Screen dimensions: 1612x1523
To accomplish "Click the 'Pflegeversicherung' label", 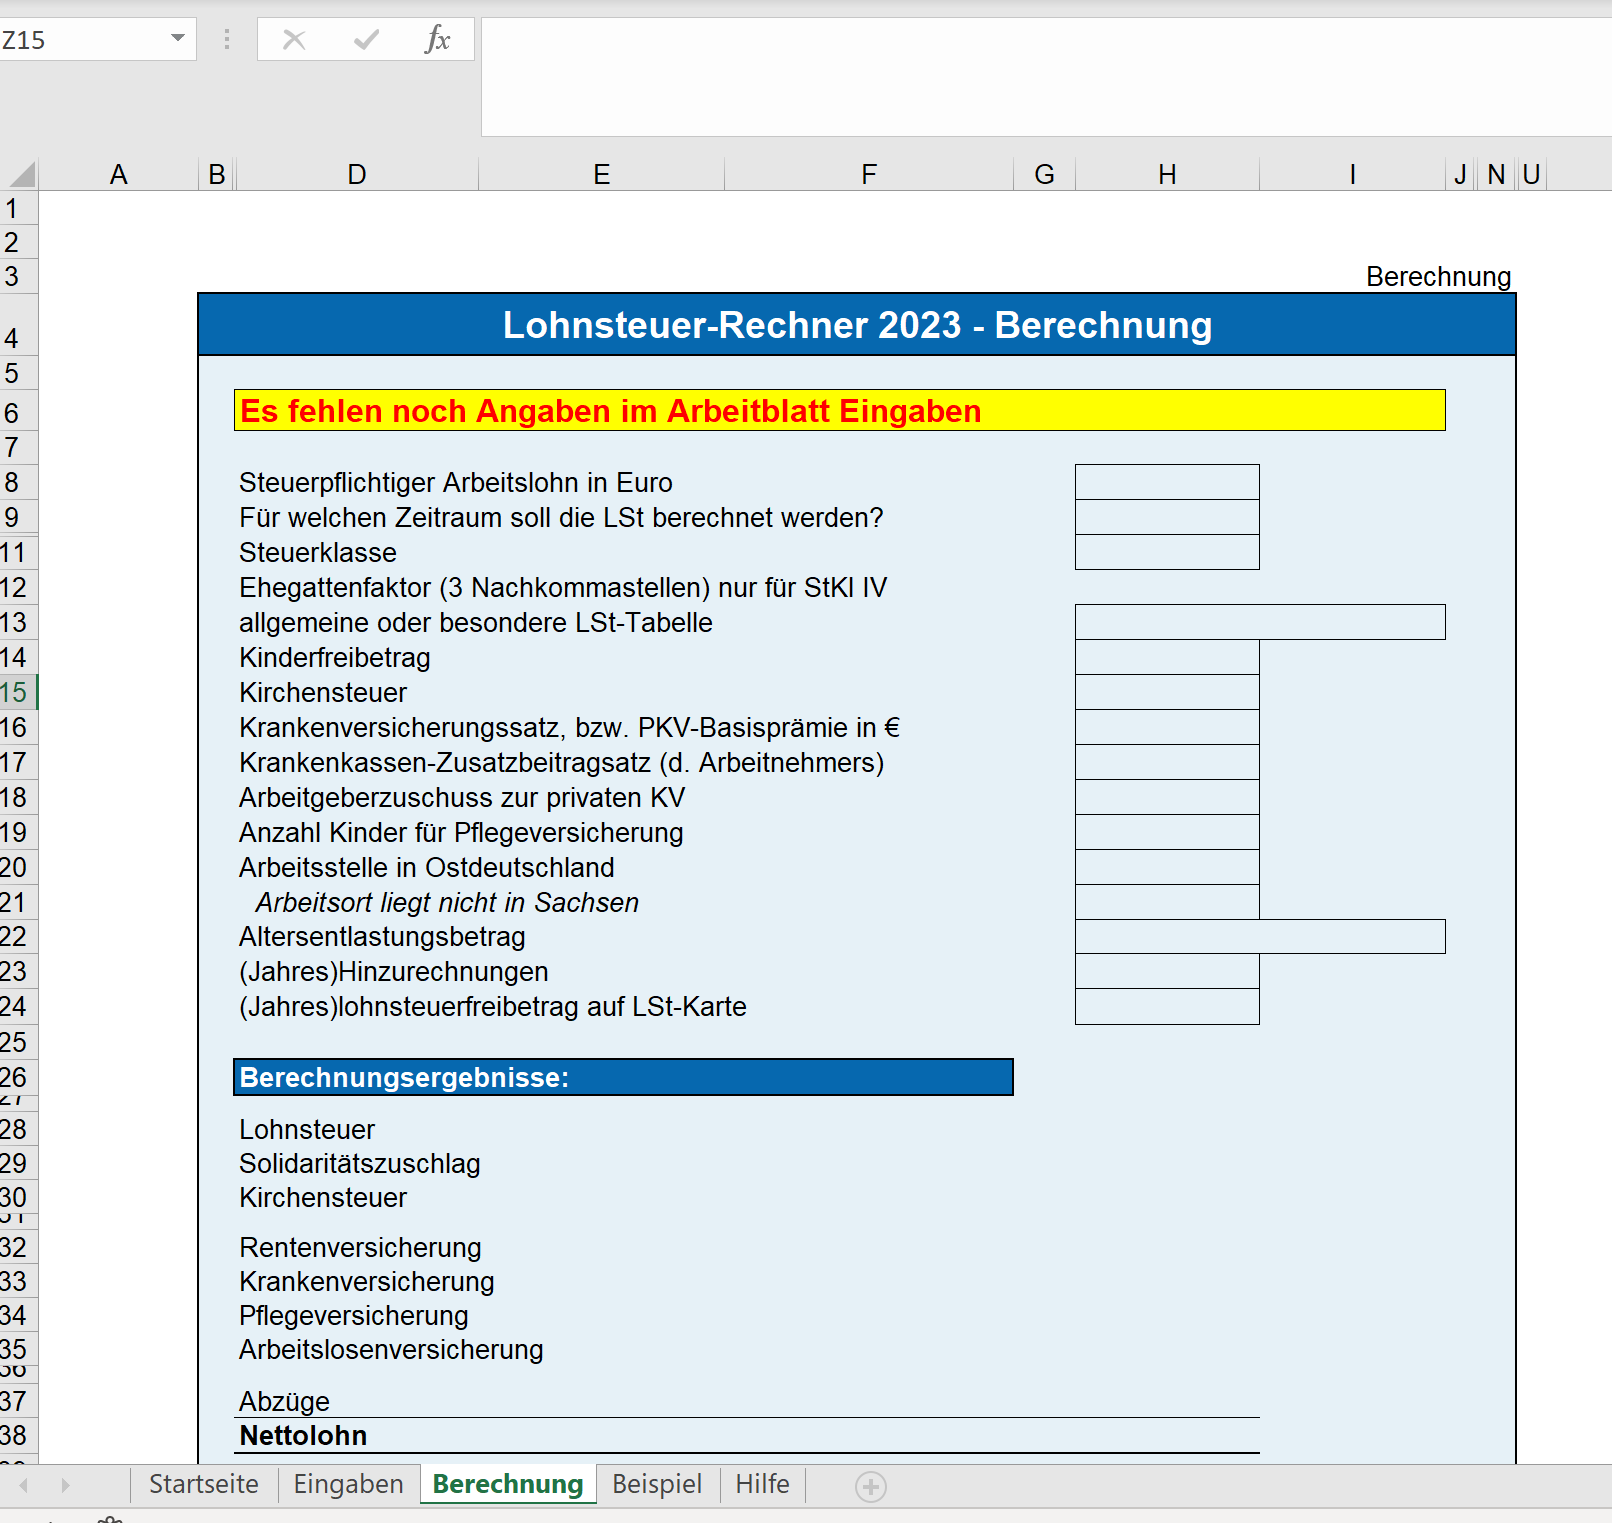I will pyautogui.click(x=354, y=1315).
